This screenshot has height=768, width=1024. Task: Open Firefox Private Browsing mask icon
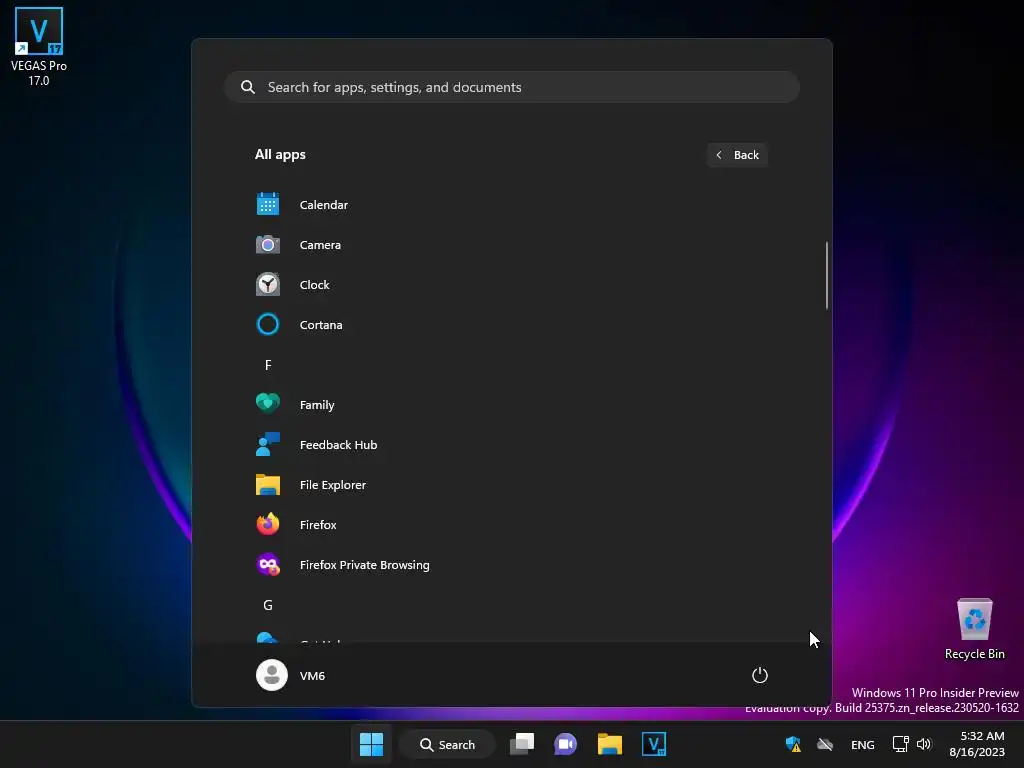point(268,565)
